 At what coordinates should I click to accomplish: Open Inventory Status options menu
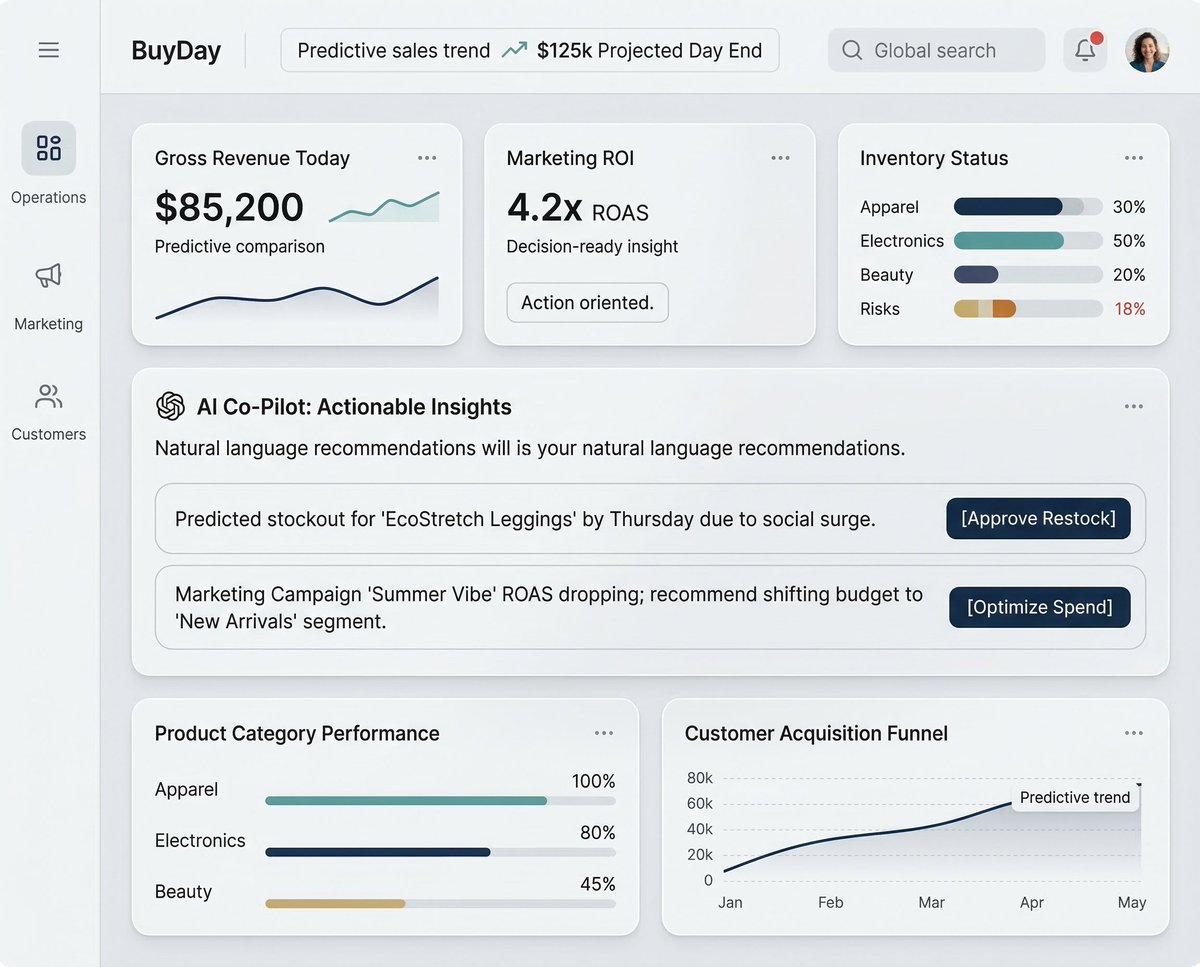tap(1133, 158)
